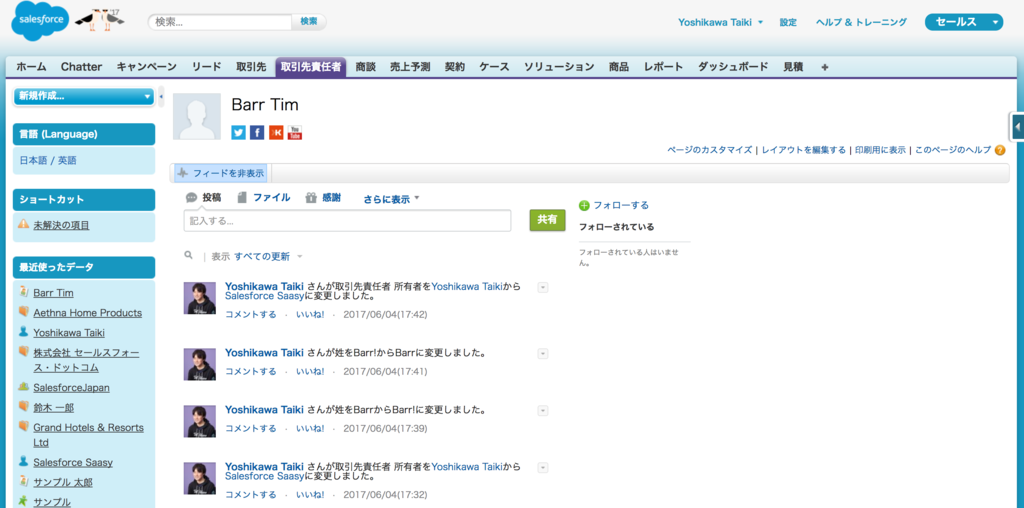Click the avatar on the 17:42 feed post

pyautogui.click(x=200, y=298)
